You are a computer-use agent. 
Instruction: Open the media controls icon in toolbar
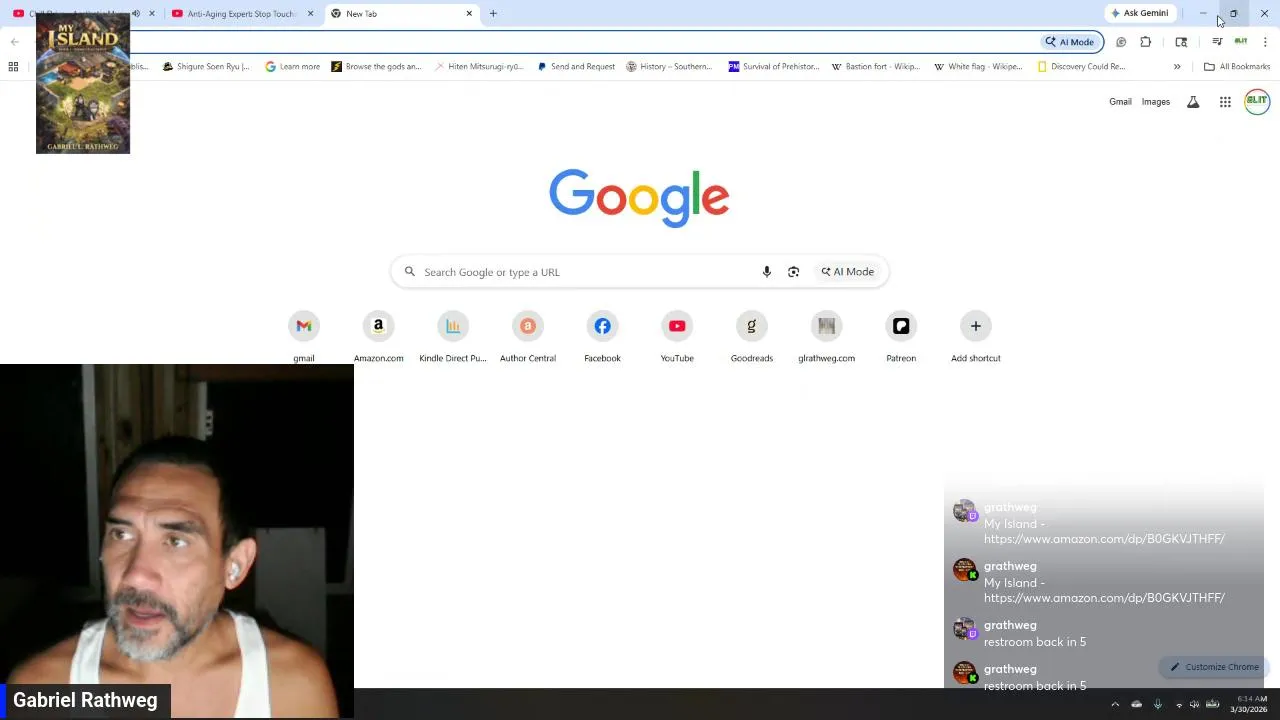pos(1217,42)
